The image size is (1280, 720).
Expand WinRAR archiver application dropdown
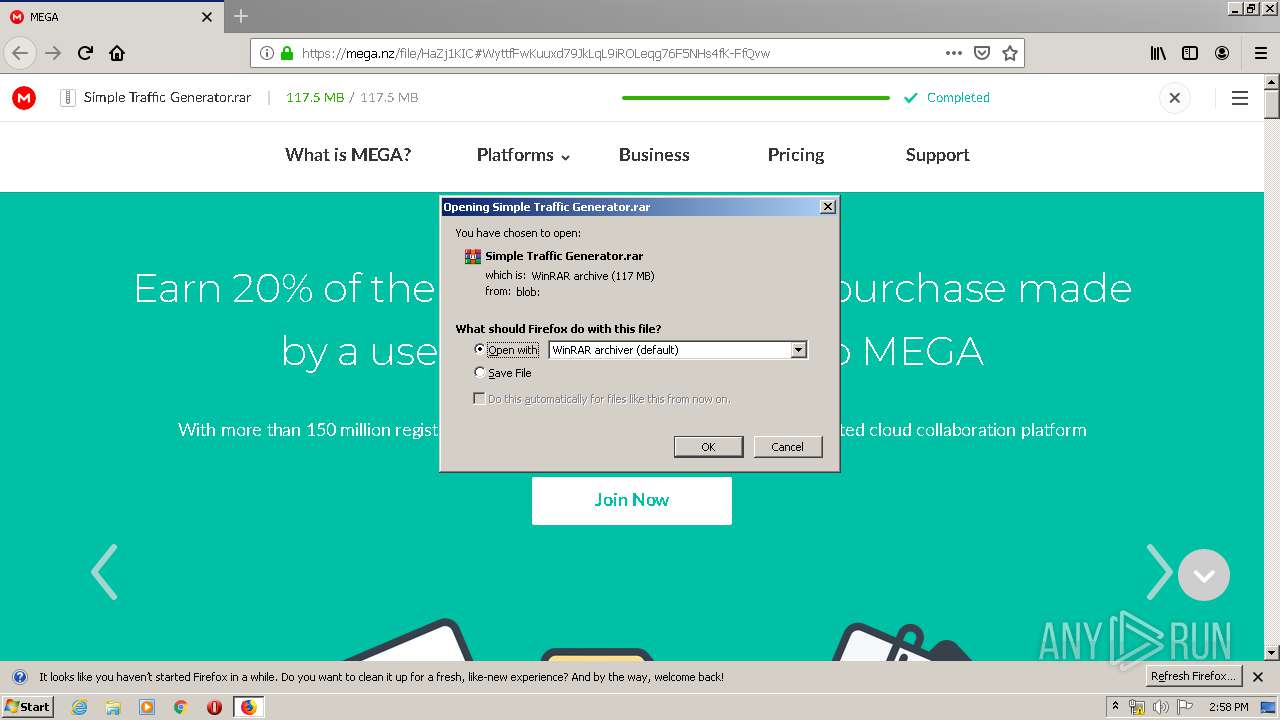point(798,350)
